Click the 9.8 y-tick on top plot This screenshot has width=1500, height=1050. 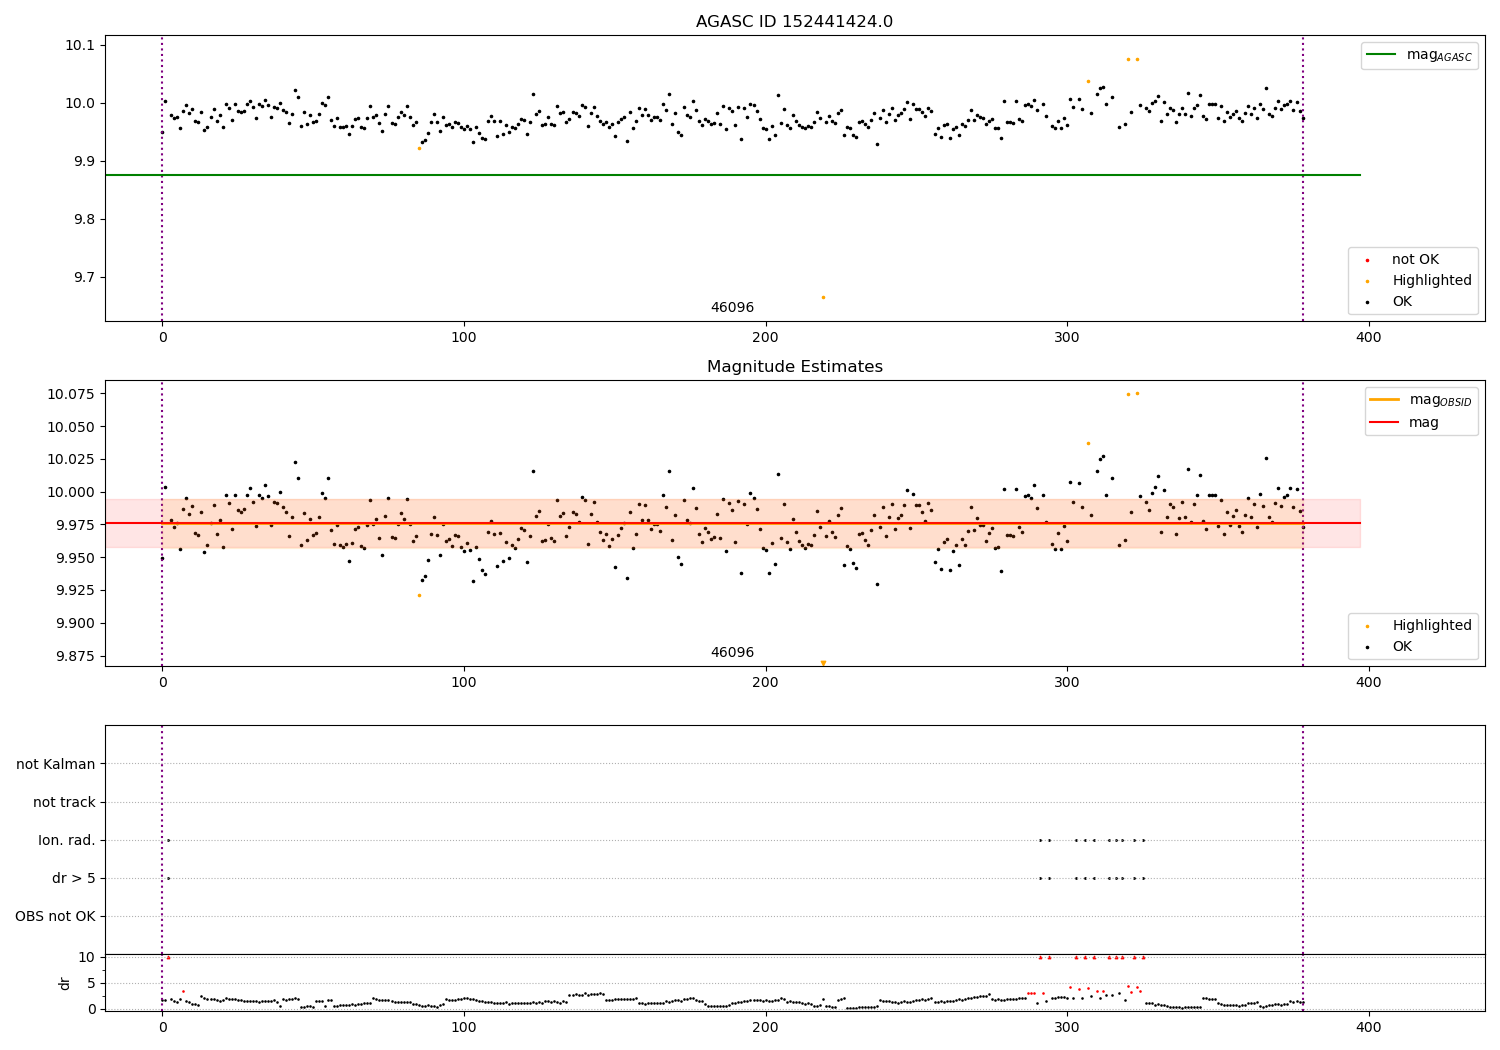[82, 220]
